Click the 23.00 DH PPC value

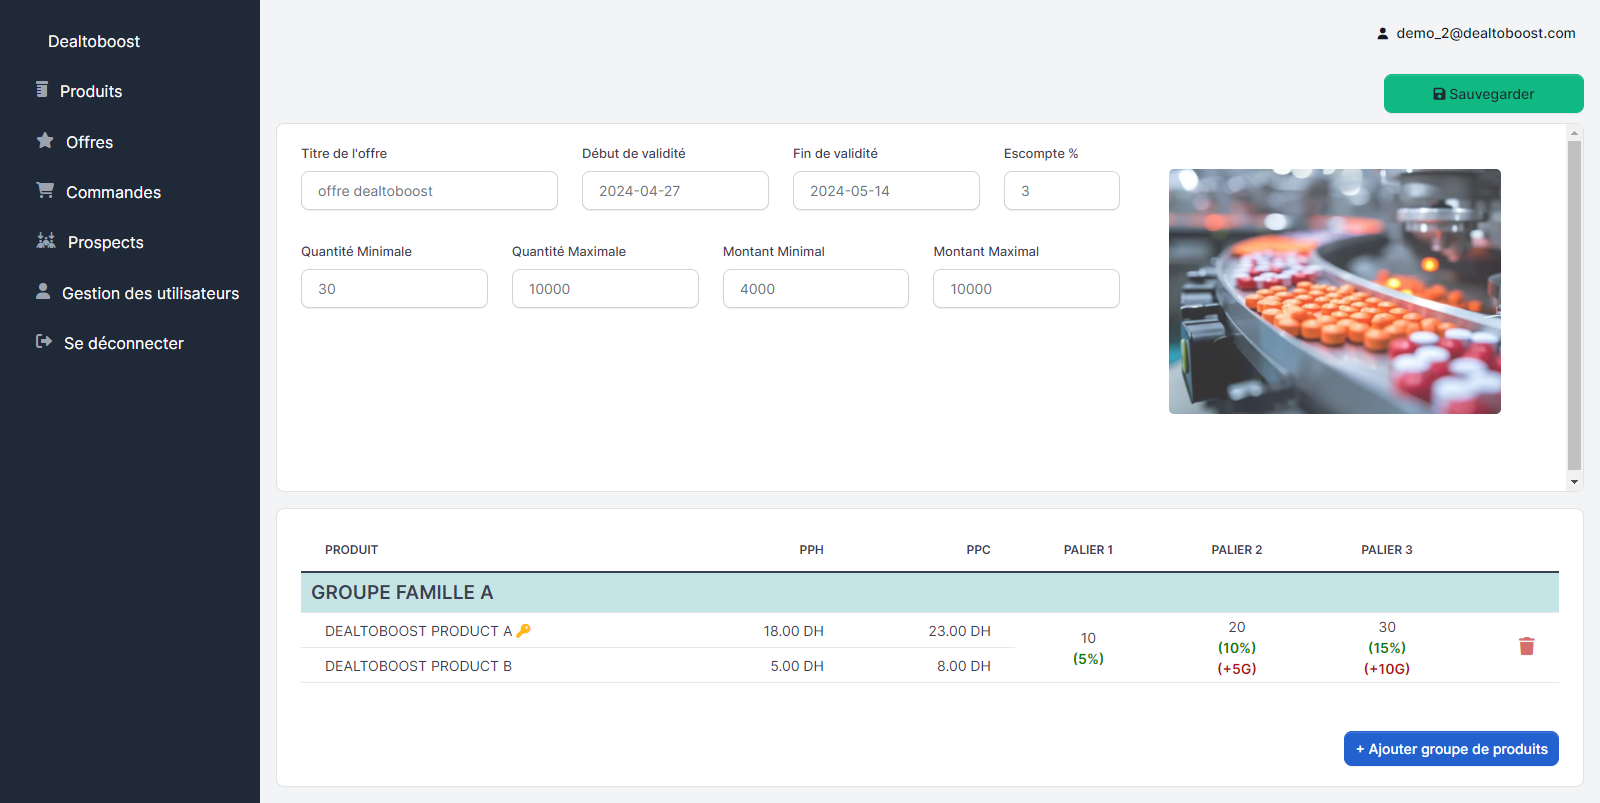(x=960, y=631)
